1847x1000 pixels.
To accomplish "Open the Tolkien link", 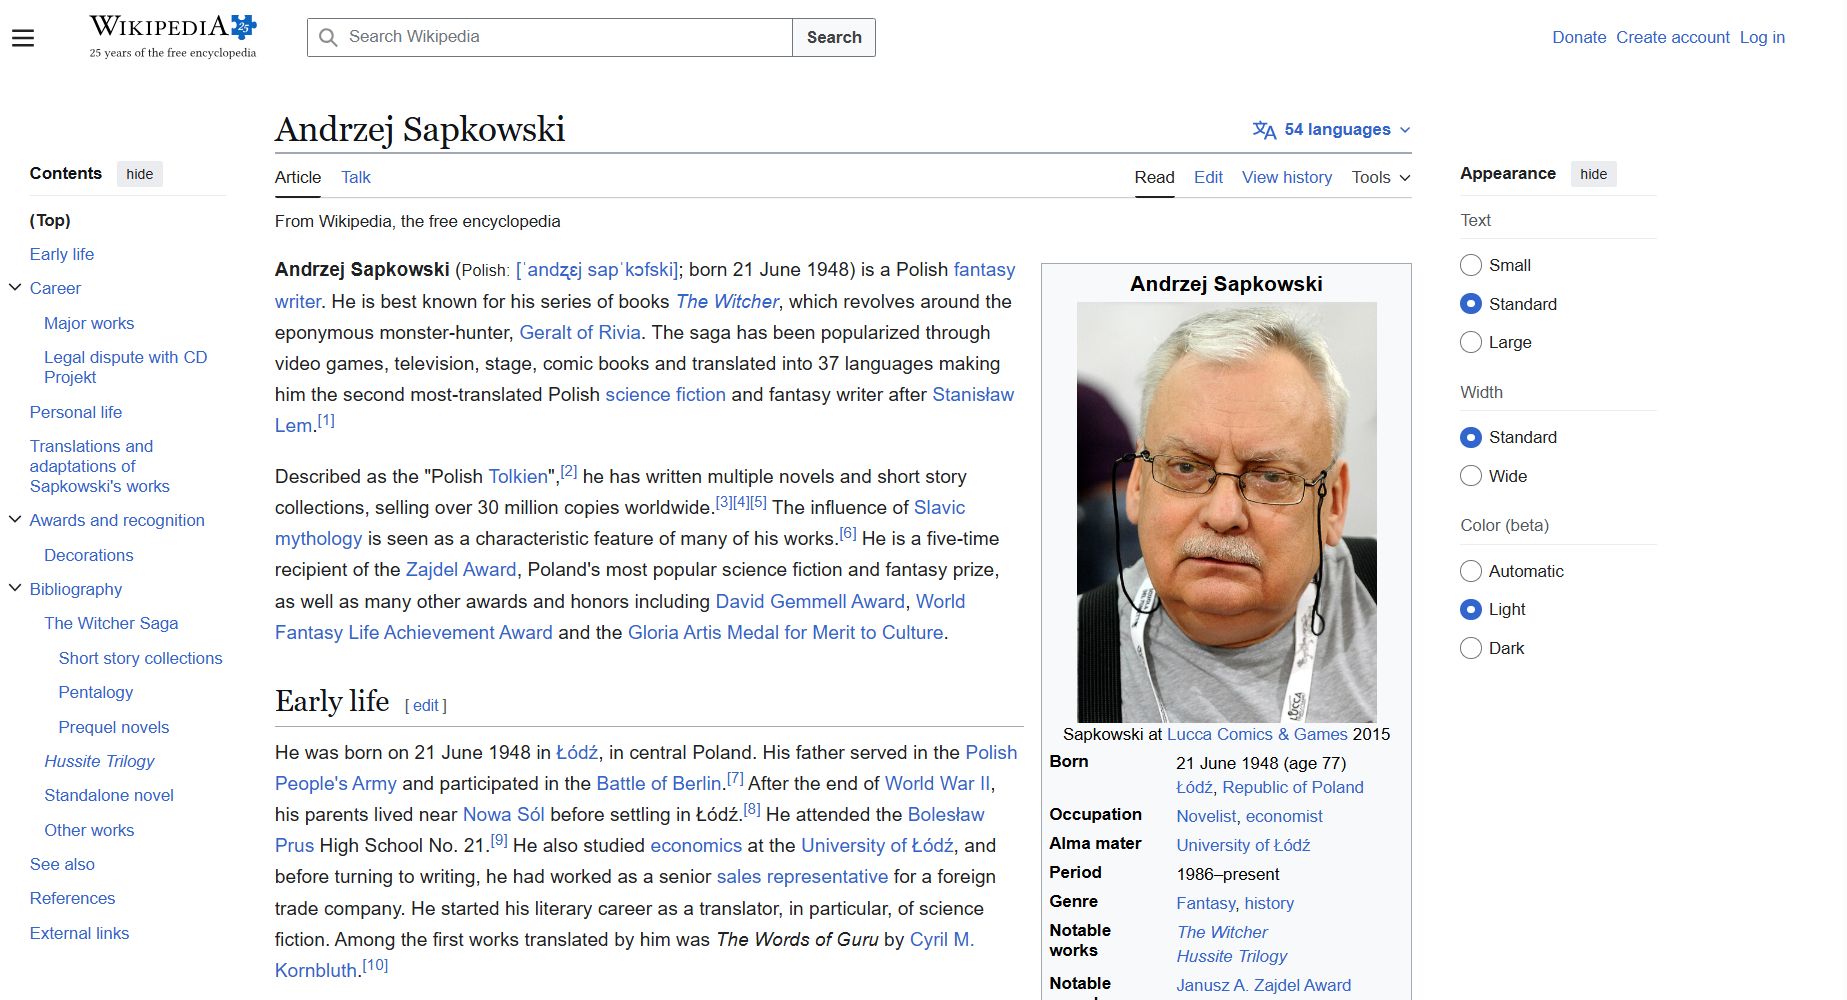I will pyautogui.click(x=518, y=476).
